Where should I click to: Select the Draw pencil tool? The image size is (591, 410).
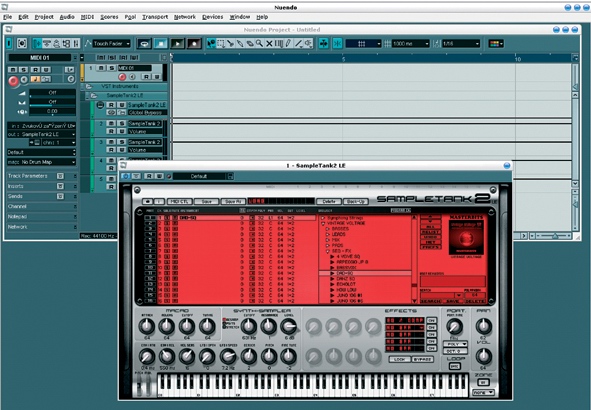click(289, 44)
